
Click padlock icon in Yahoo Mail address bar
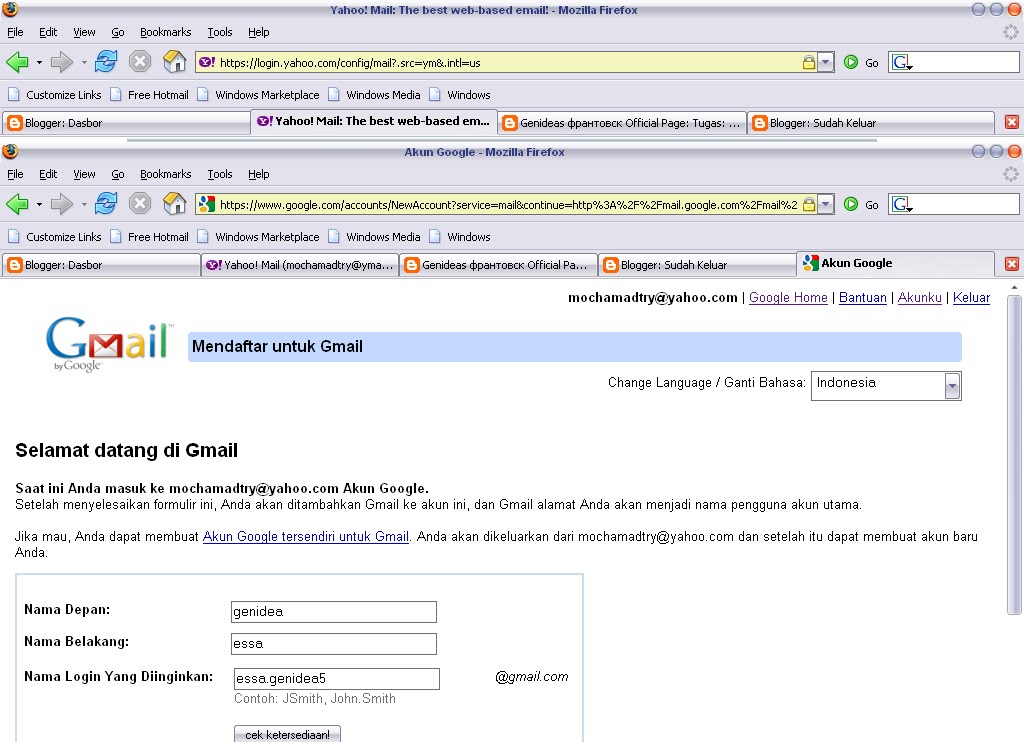808,63
